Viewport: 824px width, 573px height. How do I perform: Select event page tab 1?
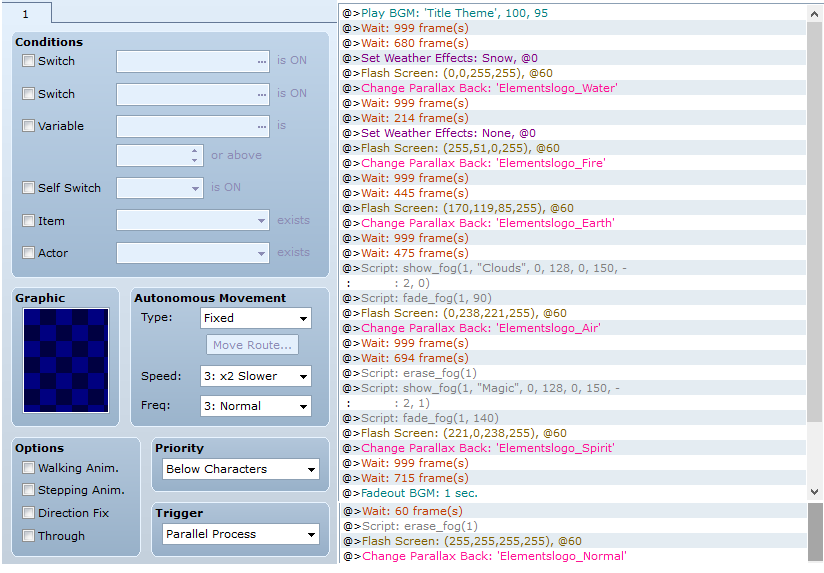[x=26, y=12]
